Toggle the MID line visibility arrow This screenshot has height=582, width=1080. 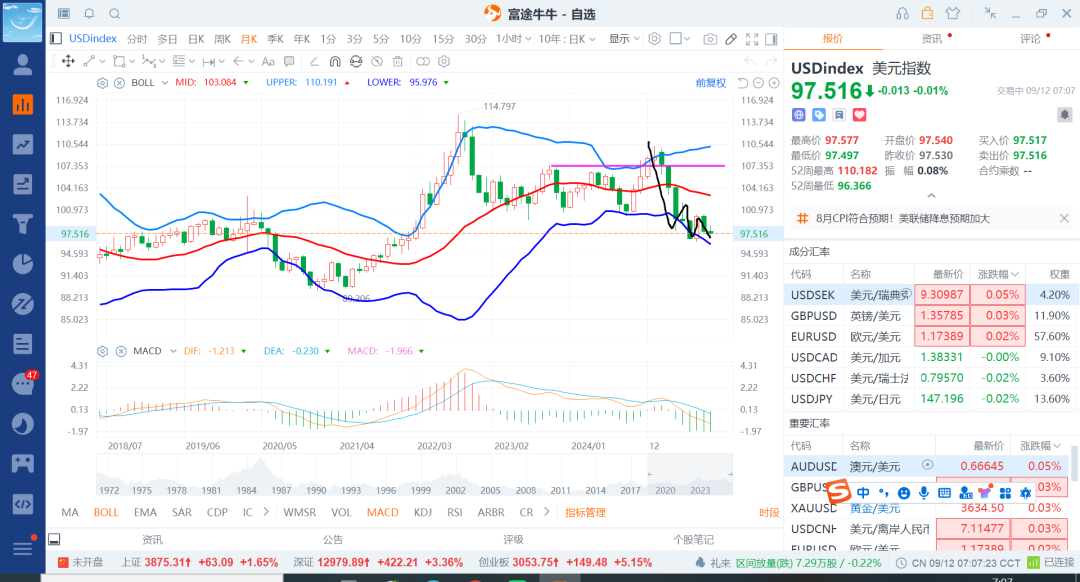[x=246, y=83]
